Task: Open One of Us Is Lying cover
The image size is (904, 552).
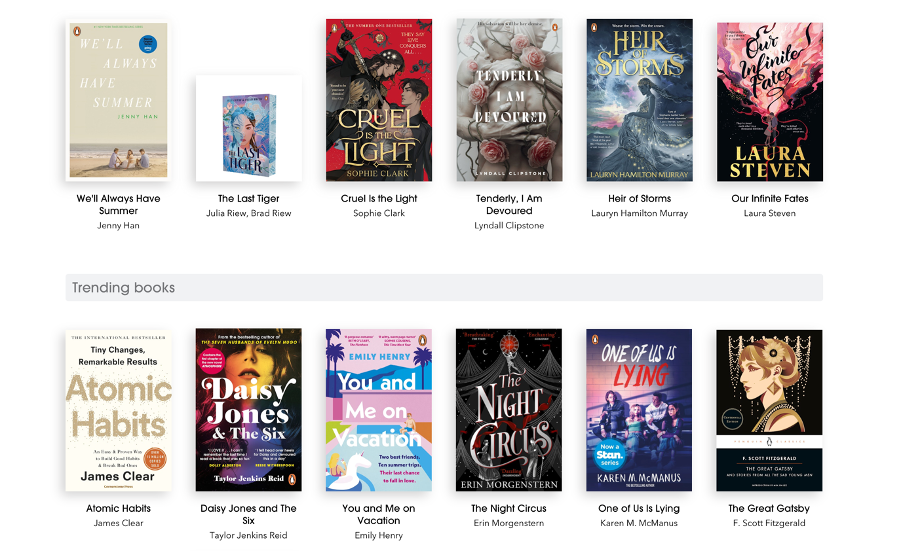Action: pyautogui.click(x=639, y=410)
